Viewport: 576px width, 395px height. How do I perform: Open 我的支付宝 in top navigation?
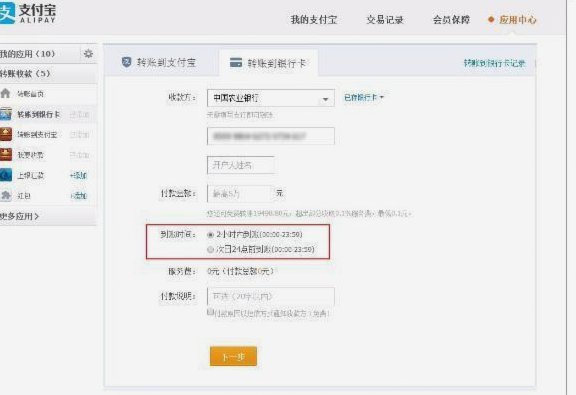tap(314, 20)
